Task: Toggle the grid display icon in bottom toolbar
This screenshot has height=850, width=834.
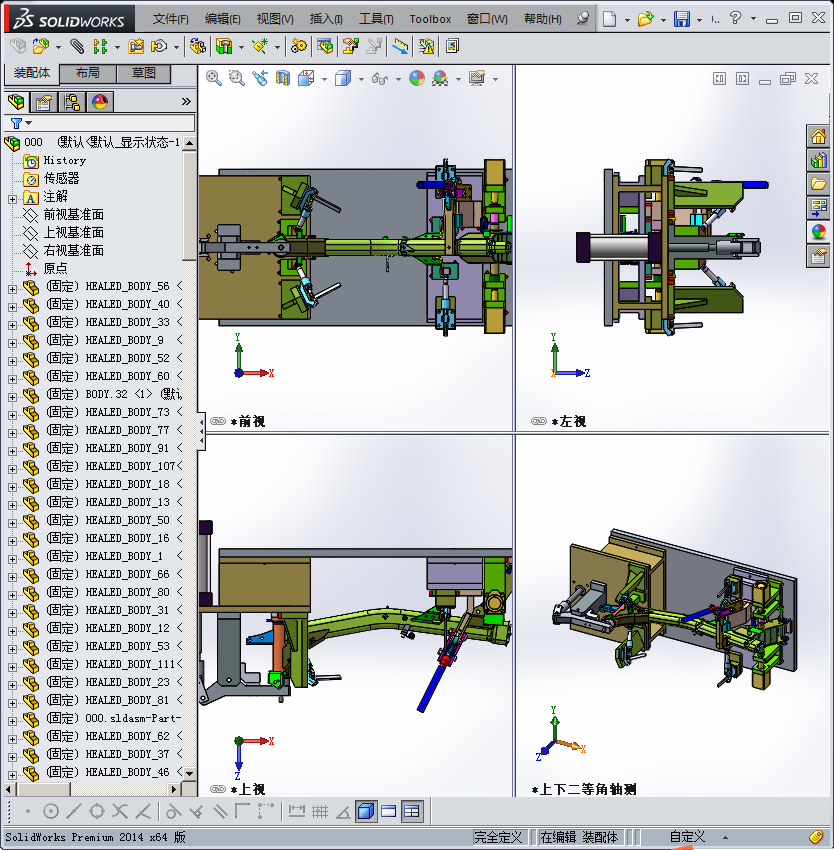Action: point(320,812)
